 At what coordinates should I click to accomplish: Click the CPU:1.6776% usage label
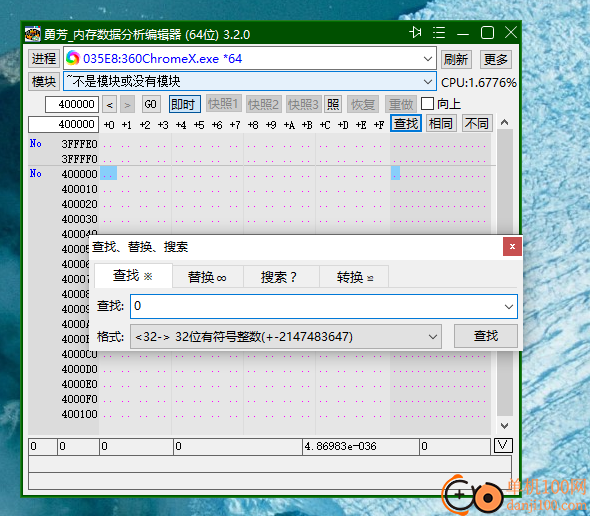click(479, 83)
